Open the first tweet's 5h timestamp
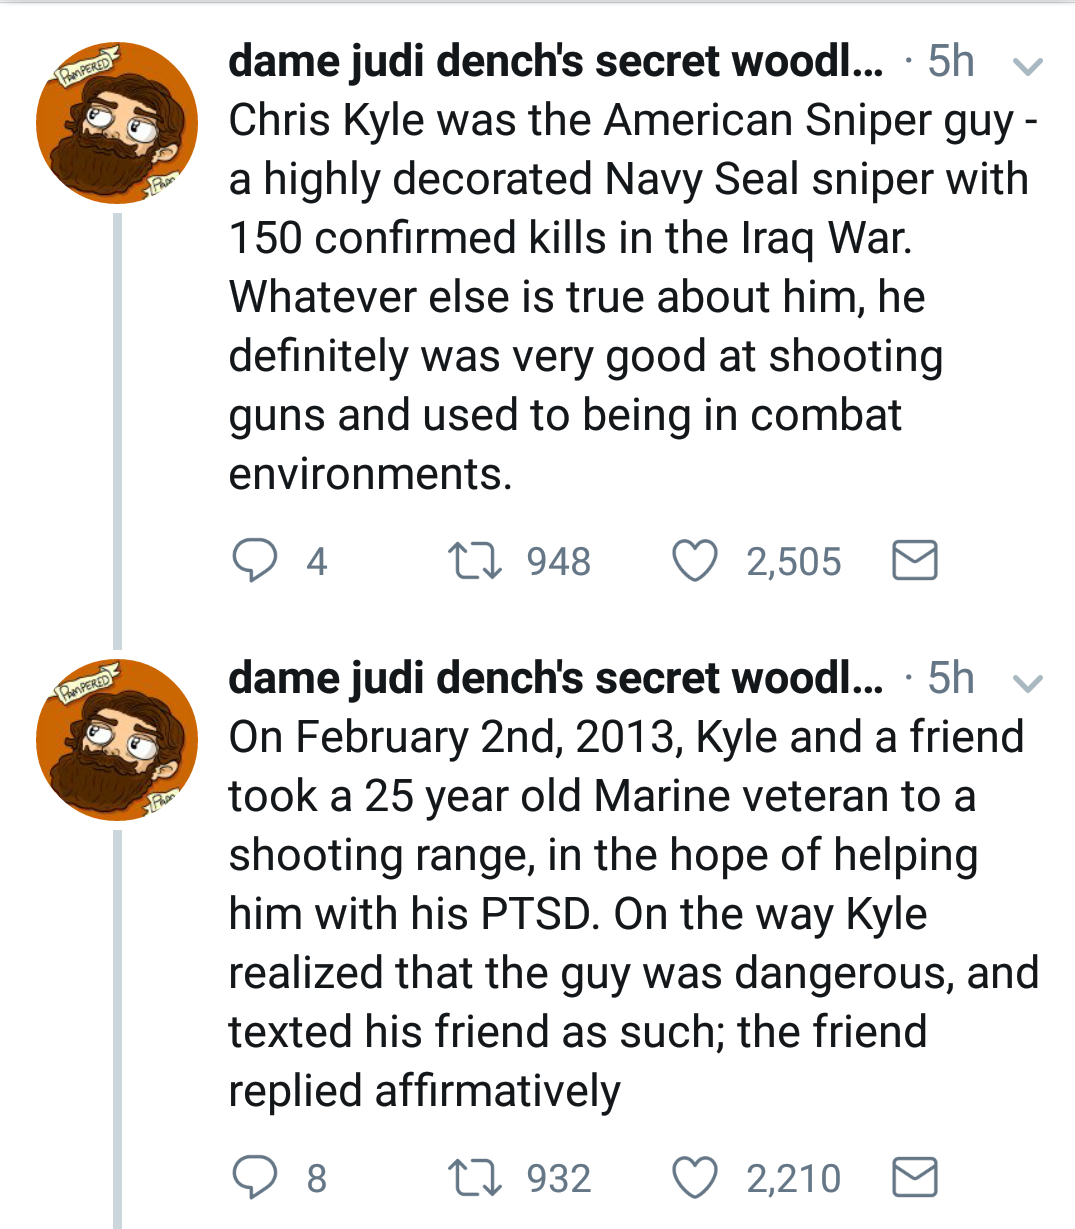Viewport: 1075px width, 1229px height. pos(950,62)
